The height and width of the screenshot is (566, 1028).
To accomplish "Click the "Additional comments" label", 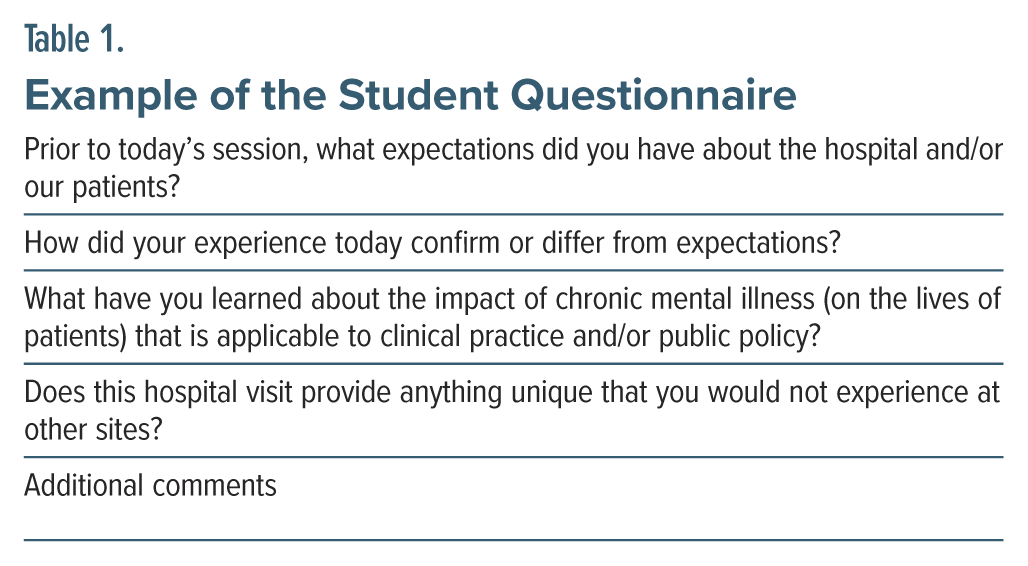I will [x=150, y=485].
